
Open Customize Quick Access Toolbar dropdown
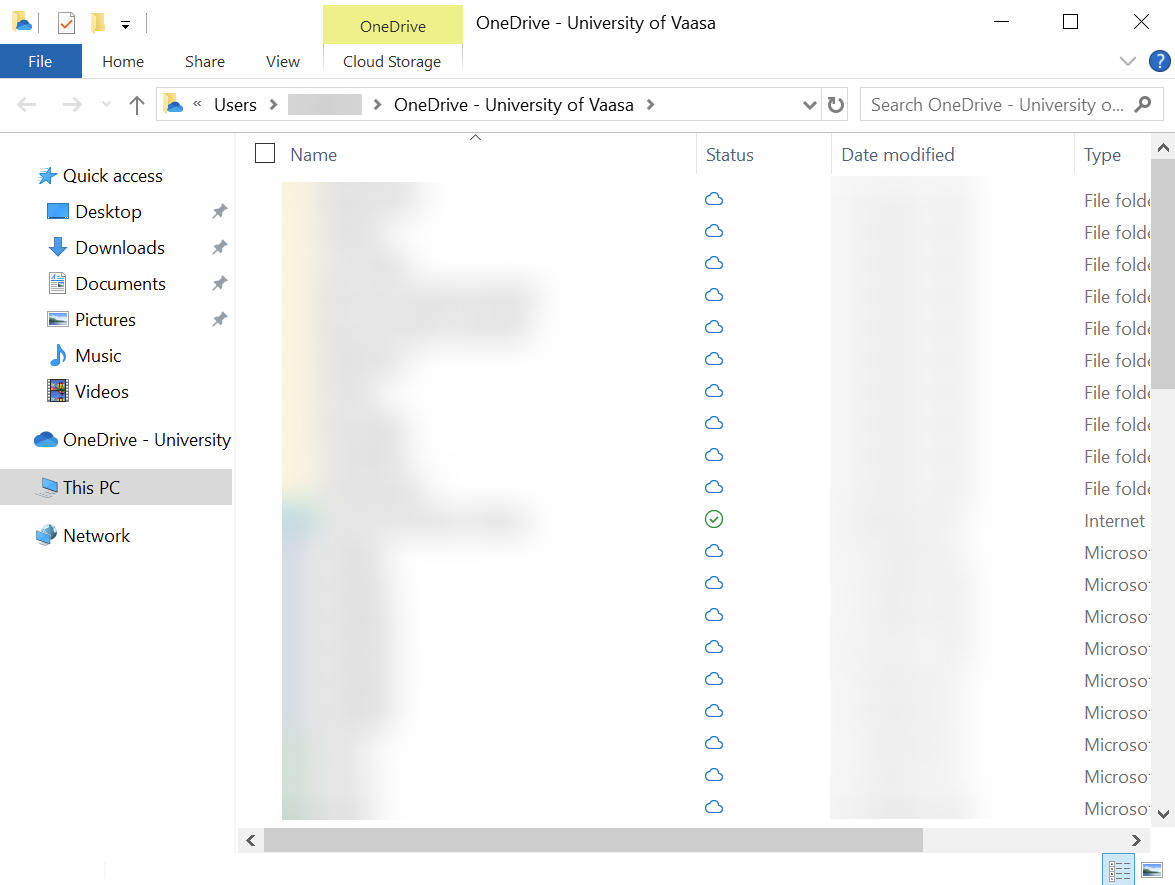[x=125, y=23]
